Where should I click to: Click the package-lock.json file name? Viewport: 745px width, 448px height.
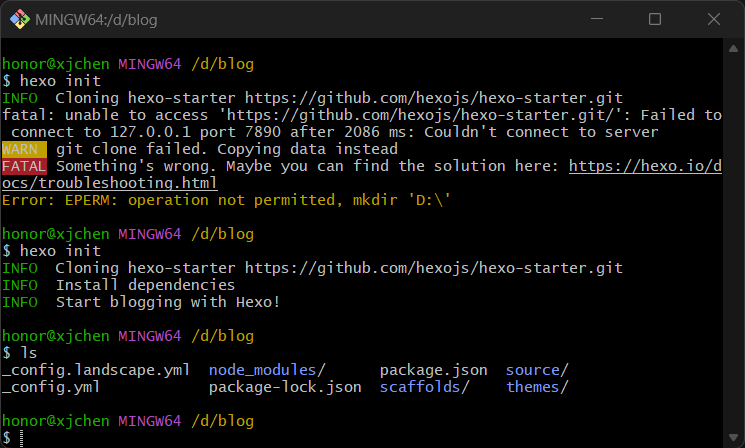point(285,388)
